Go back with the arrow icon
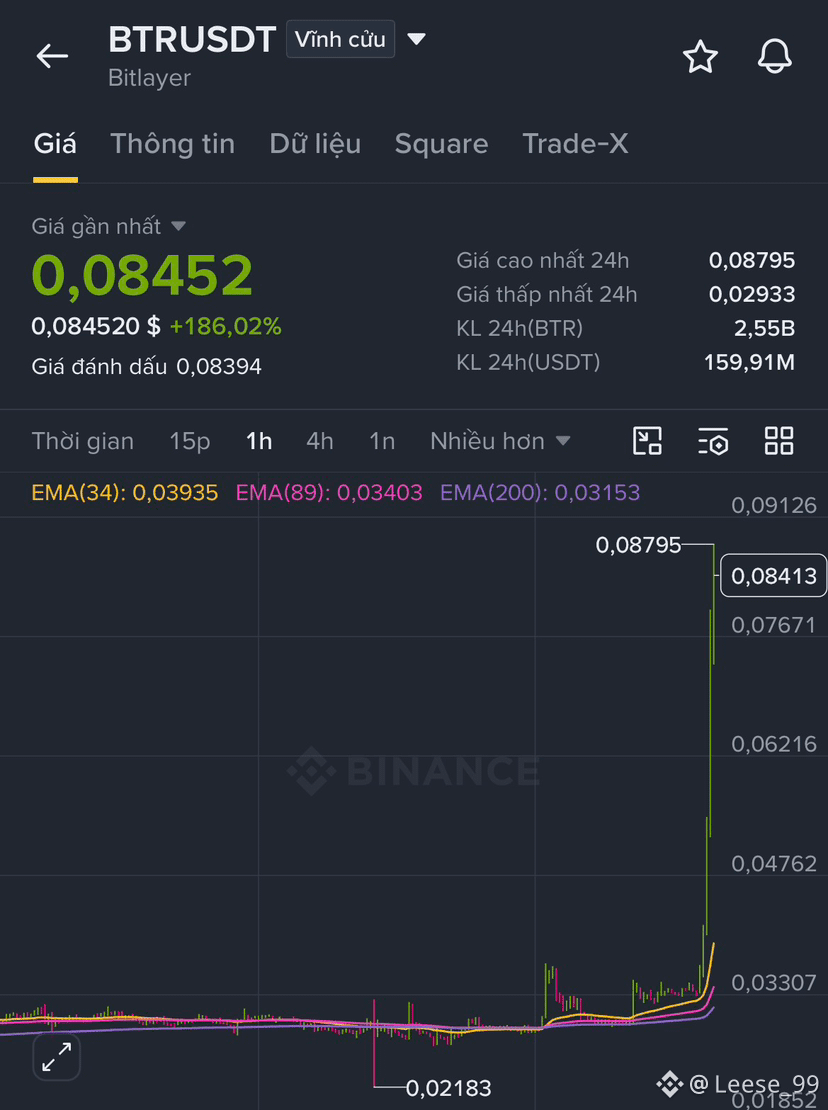Image resolution: width=828 pixels, height=1110 pixels. click(x=52, y=56)
